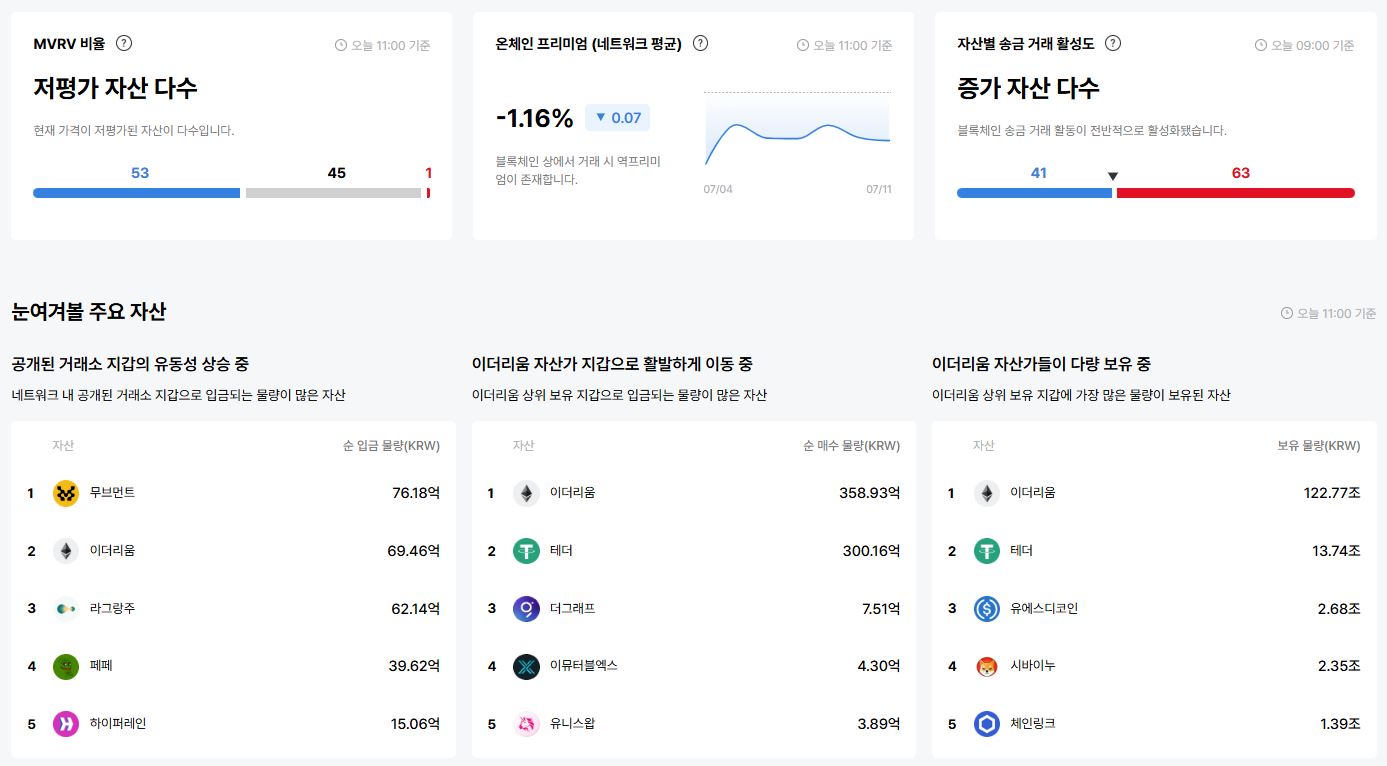Click clock icon in the MVRV 비율 card

tap(340, 45)
